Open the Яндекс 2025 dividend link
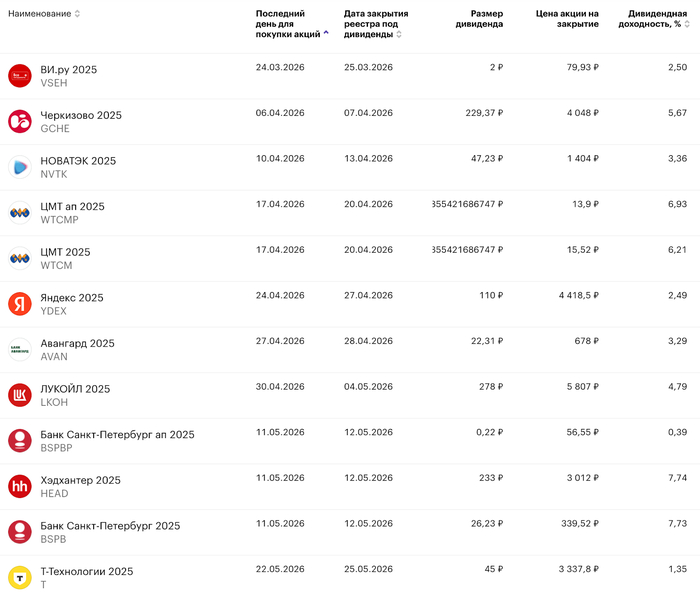Screen dimensions: 700x596 (x=71, y=298)
